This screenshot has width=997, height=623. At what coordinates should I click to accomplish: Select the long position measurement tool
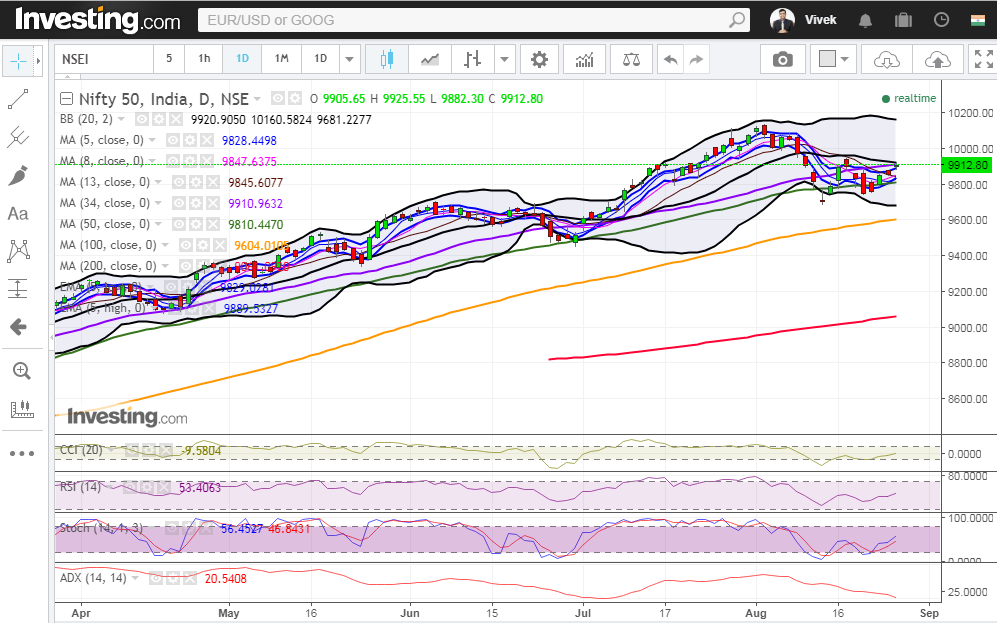click(18, 289)
